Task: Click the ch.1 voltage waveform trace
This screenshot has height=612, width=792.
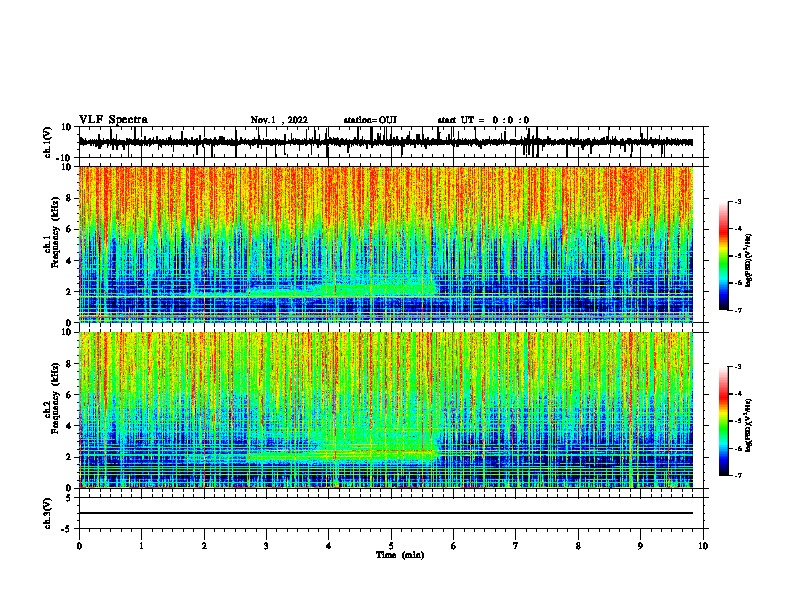Action: 385,142
